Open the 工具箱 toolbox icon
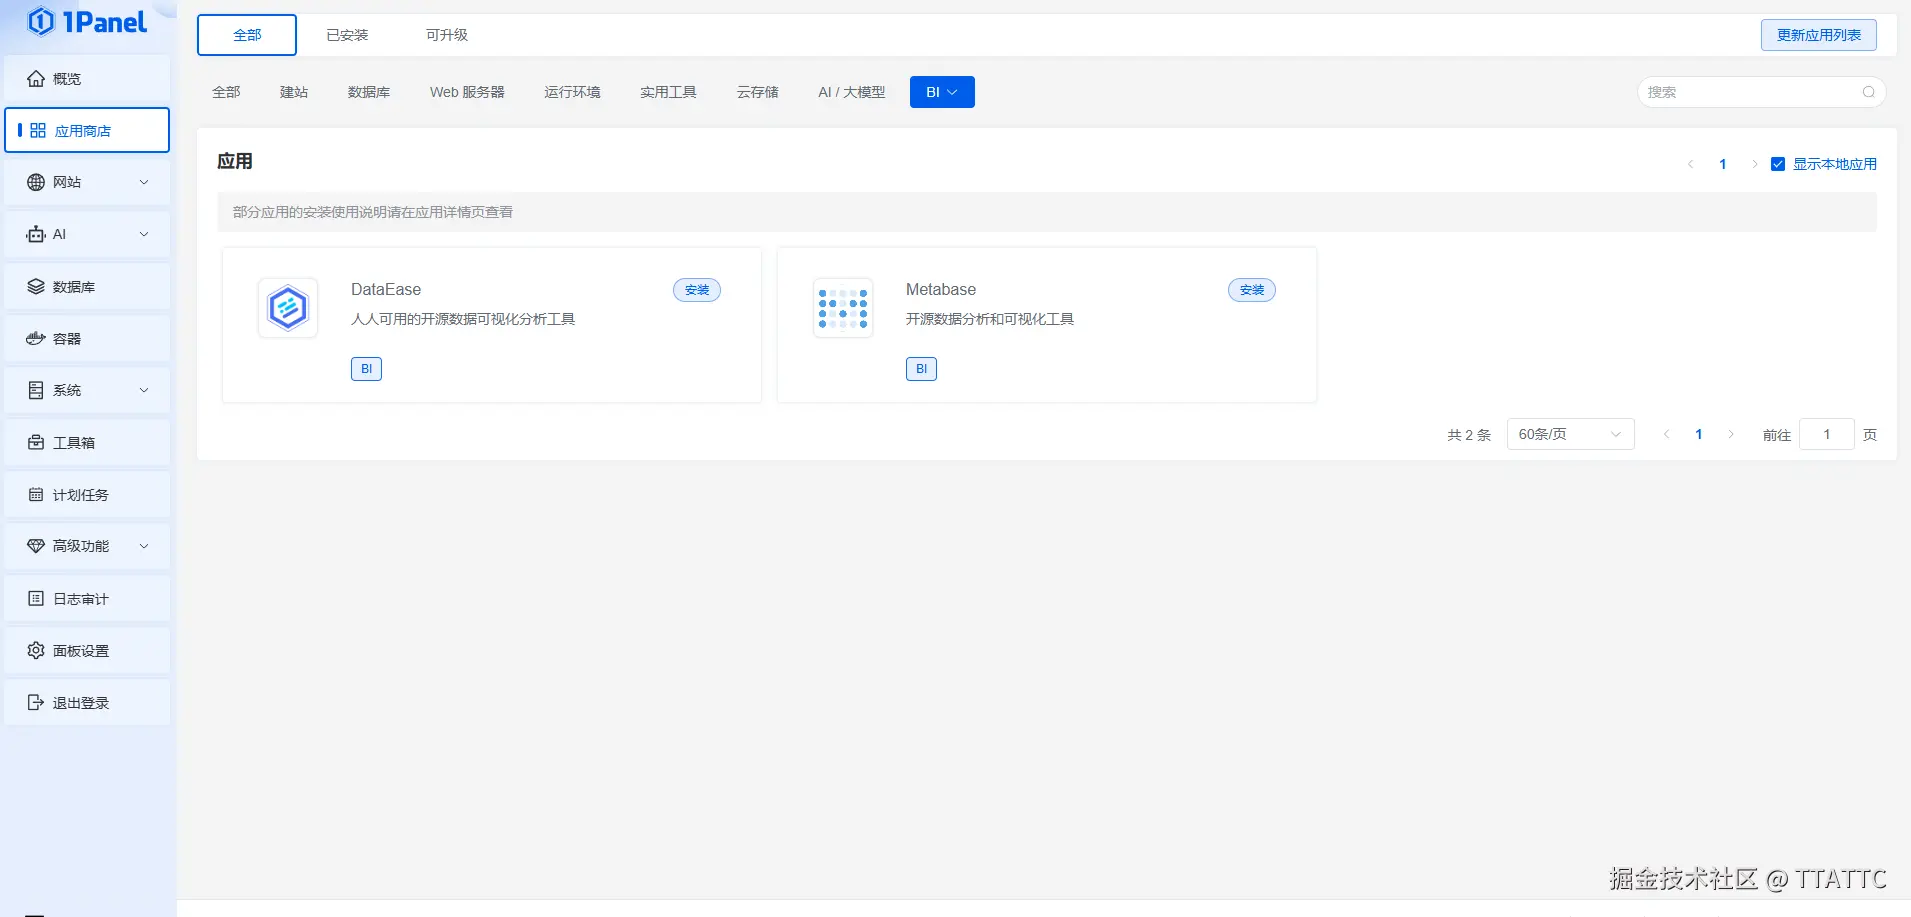1911x917 pixels. tap(36, 443)
